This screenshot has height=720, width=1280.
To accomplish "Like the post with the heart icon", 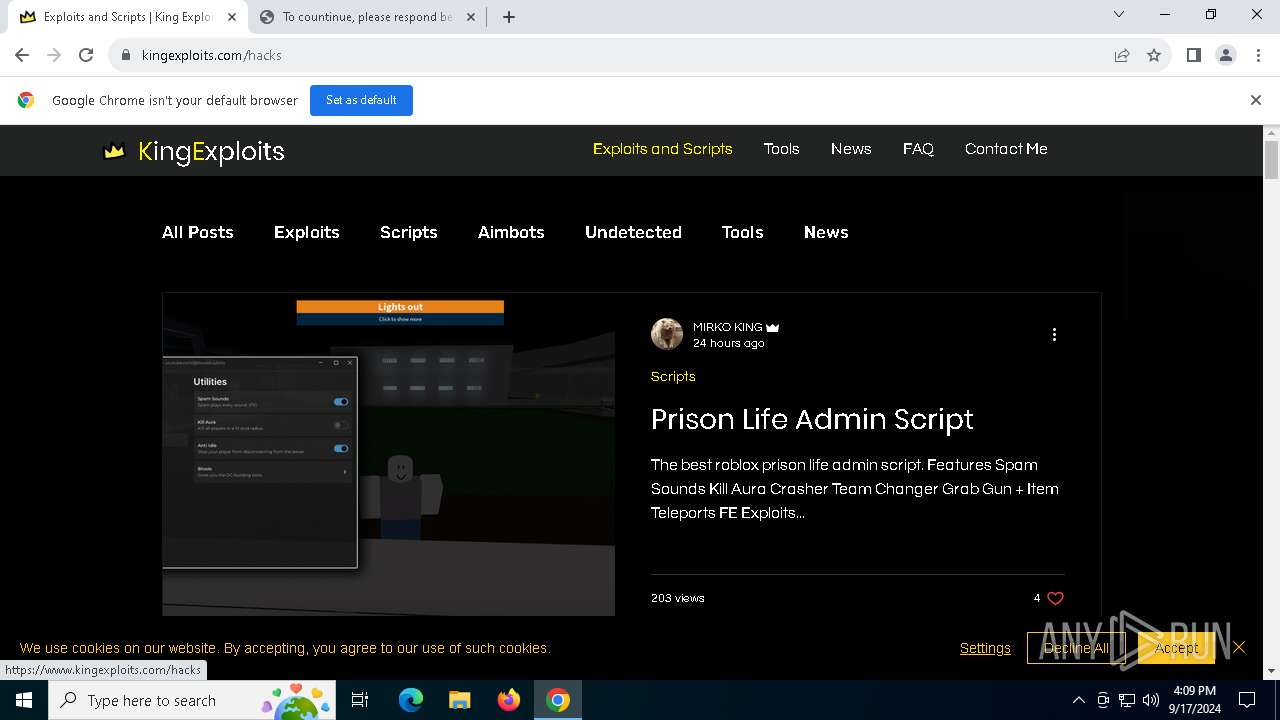I will click(1055, 598).
